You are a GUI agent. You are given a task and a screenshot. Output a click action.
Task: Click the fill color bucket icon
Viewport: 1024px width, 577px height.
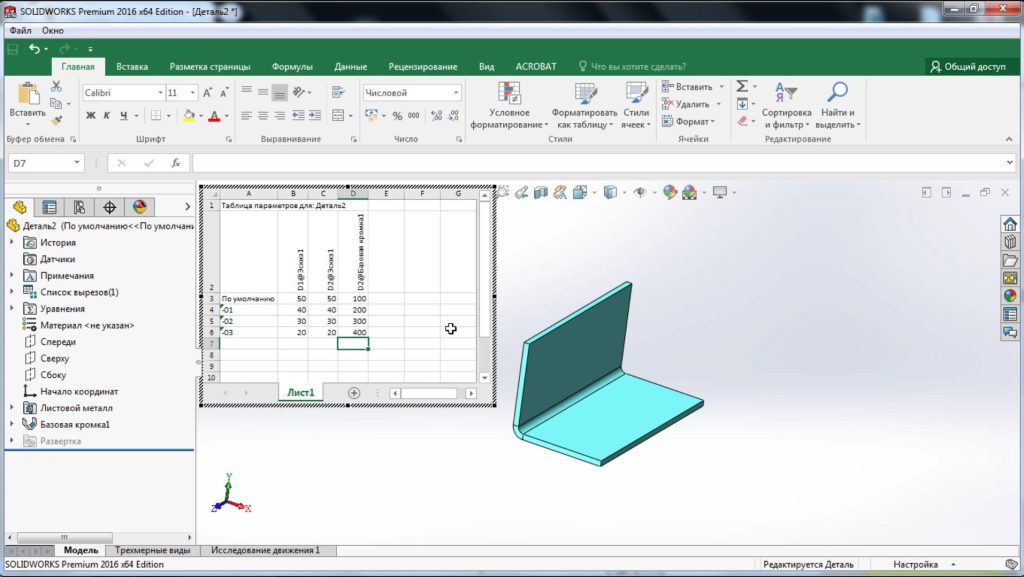coord(189,116)
